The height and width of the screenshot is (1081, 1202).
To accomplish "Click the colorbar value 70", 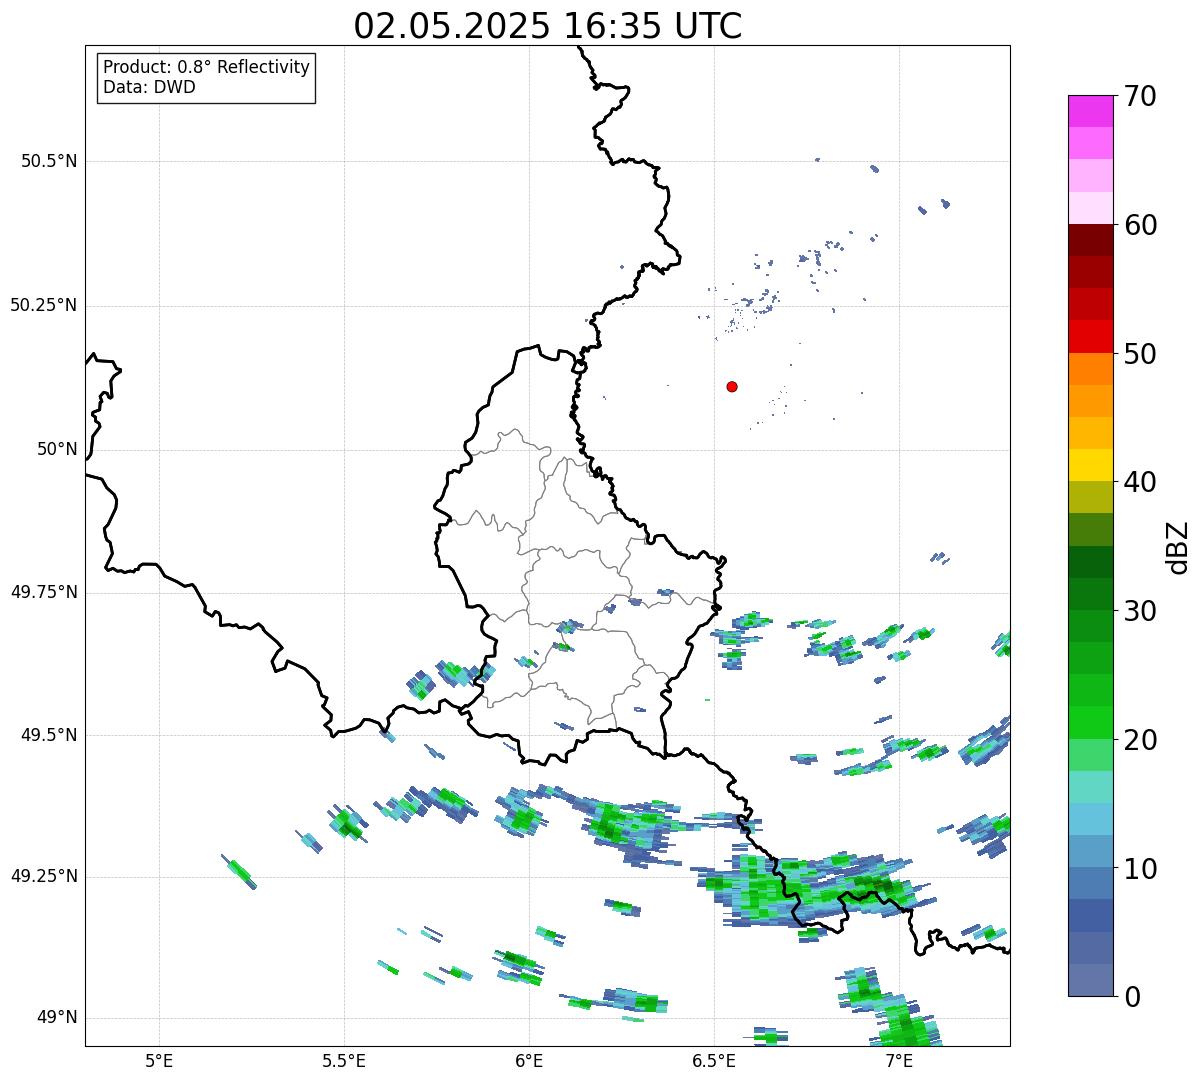I will (x=1140, y=97).
